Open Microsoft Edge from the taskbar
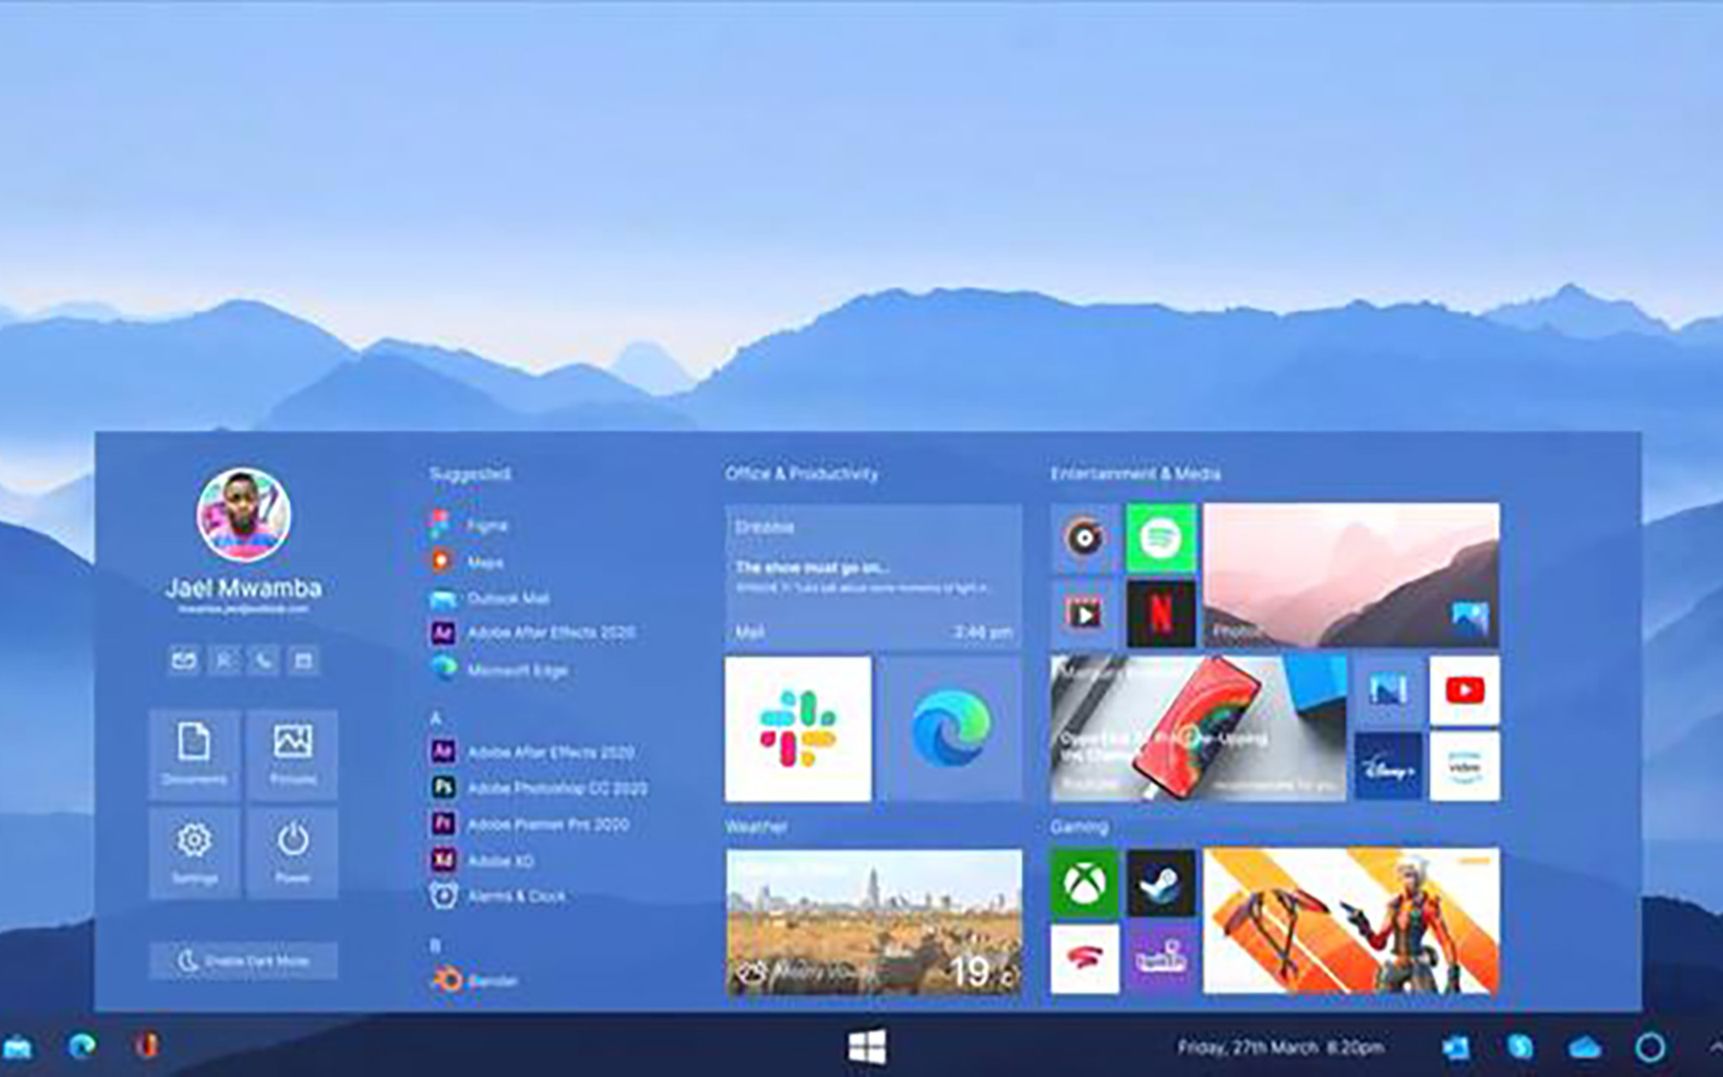Viewport: 1723px width, 1077px height. pyautogui.click(x=82, y=1046)
